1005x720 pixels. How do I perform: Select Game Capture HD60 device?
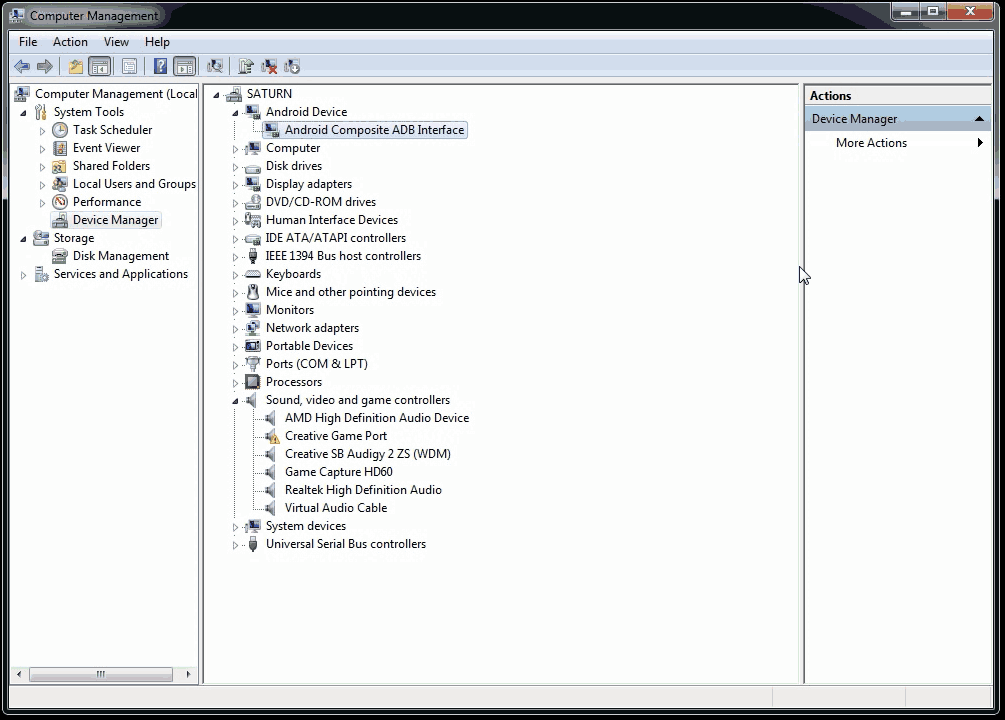(x=338, y=472)
